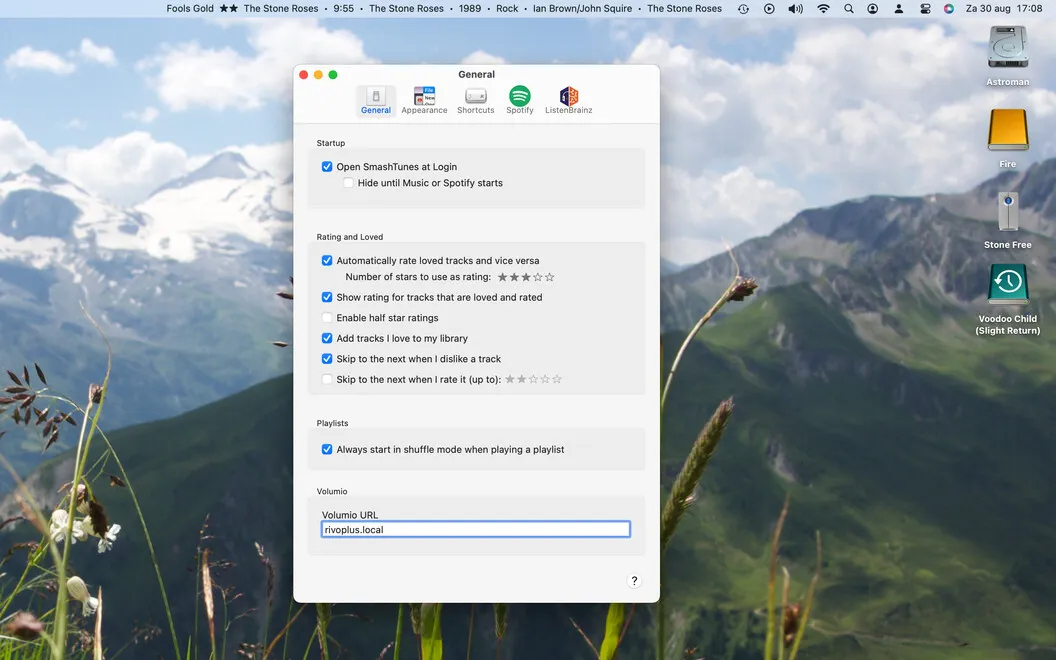The image size is (1056, 660).
Task: Open the SmashTunes Fools Gold menu bar item
Action: (444, 9)
